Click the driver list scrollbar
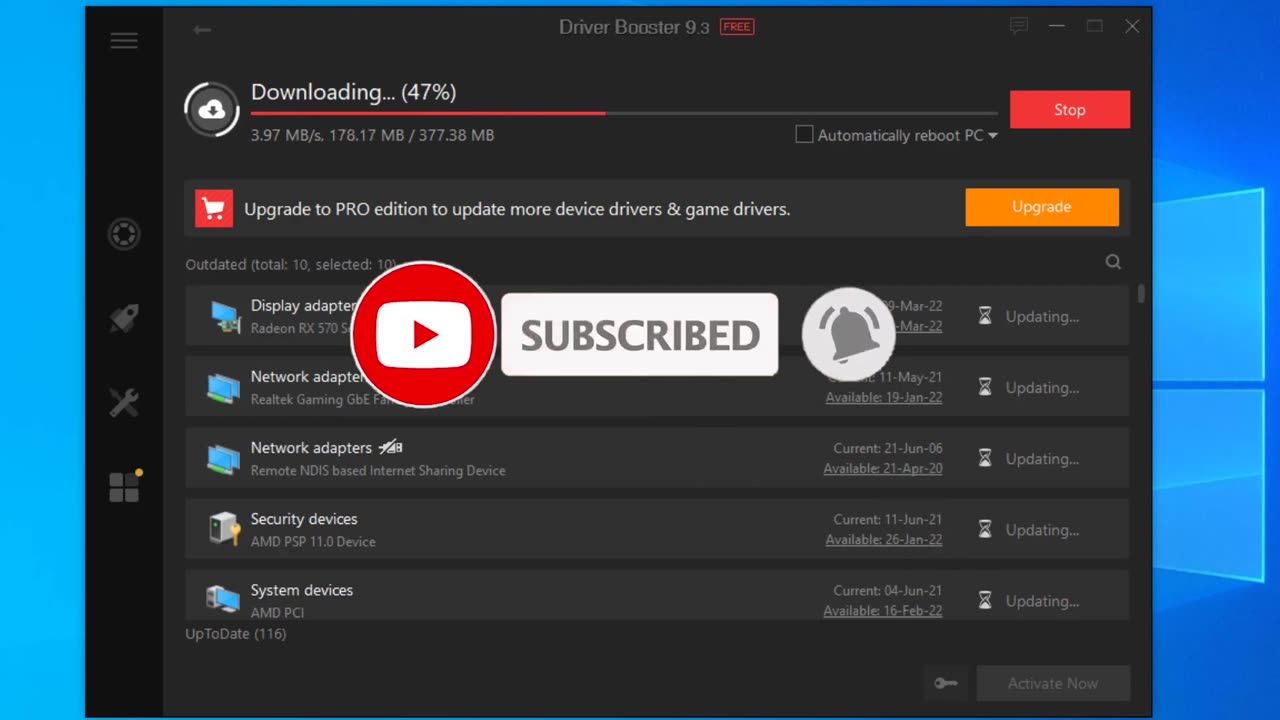The image size is (1280, 720). tap(1141, 294)
